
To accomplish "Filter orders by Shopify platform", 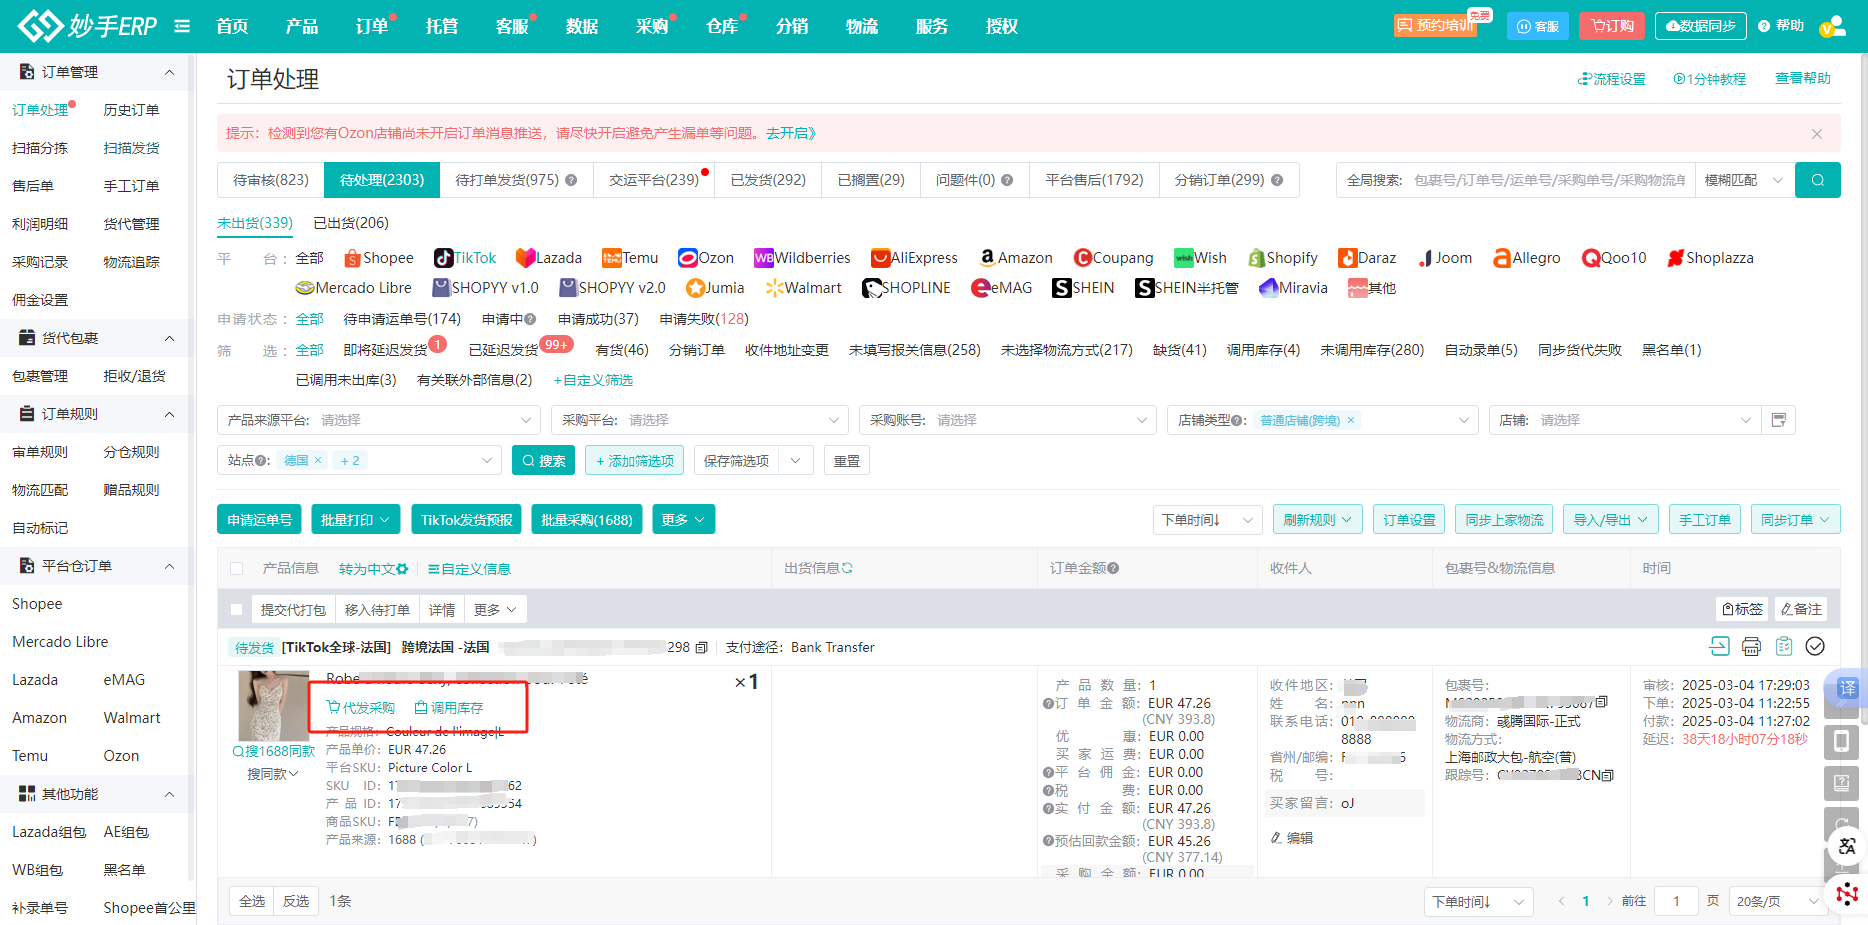I will (1282, 258).
